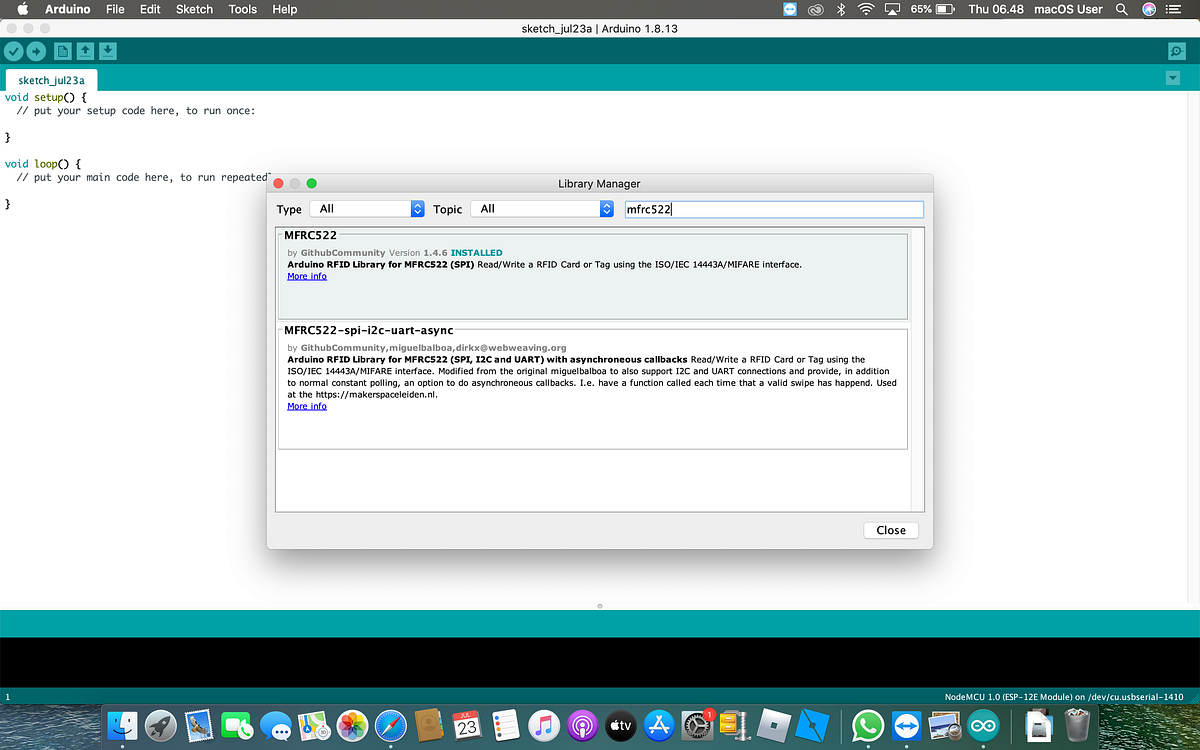Open the File menu
Screen dimensions: 1200x750
(x=115, y=9)
